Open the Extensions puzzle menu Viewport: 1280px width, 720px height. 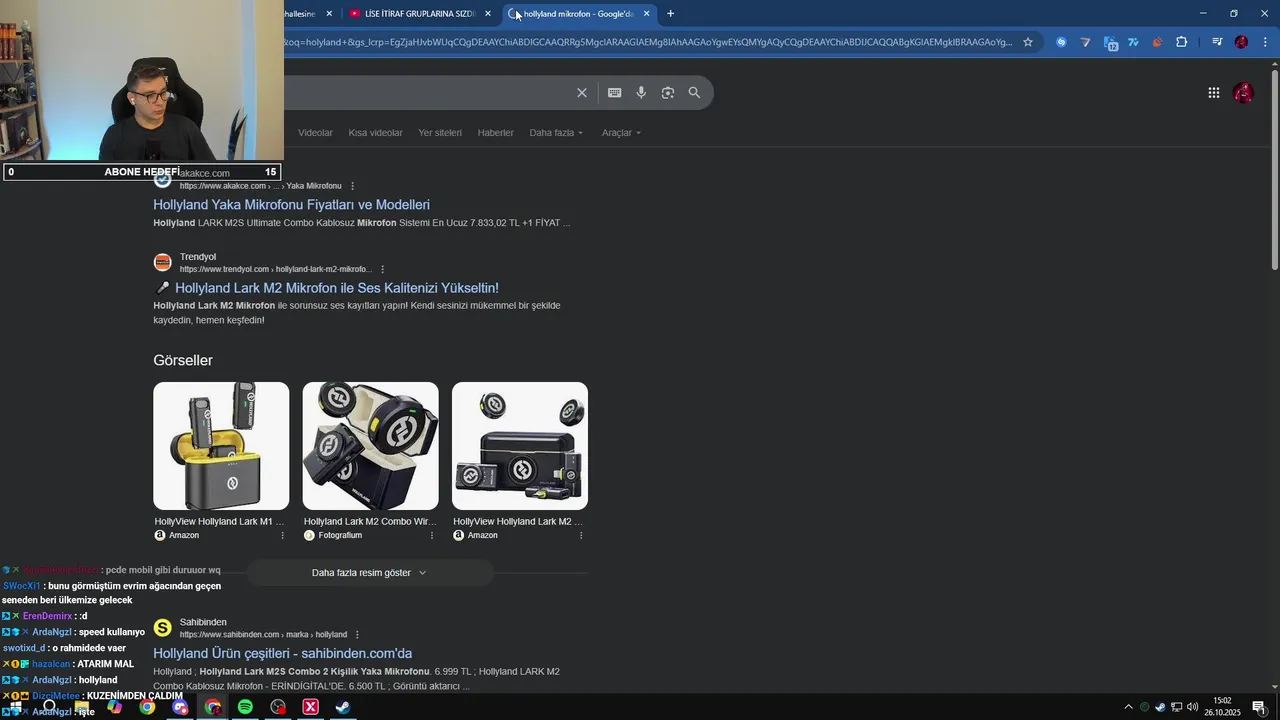1181,42
